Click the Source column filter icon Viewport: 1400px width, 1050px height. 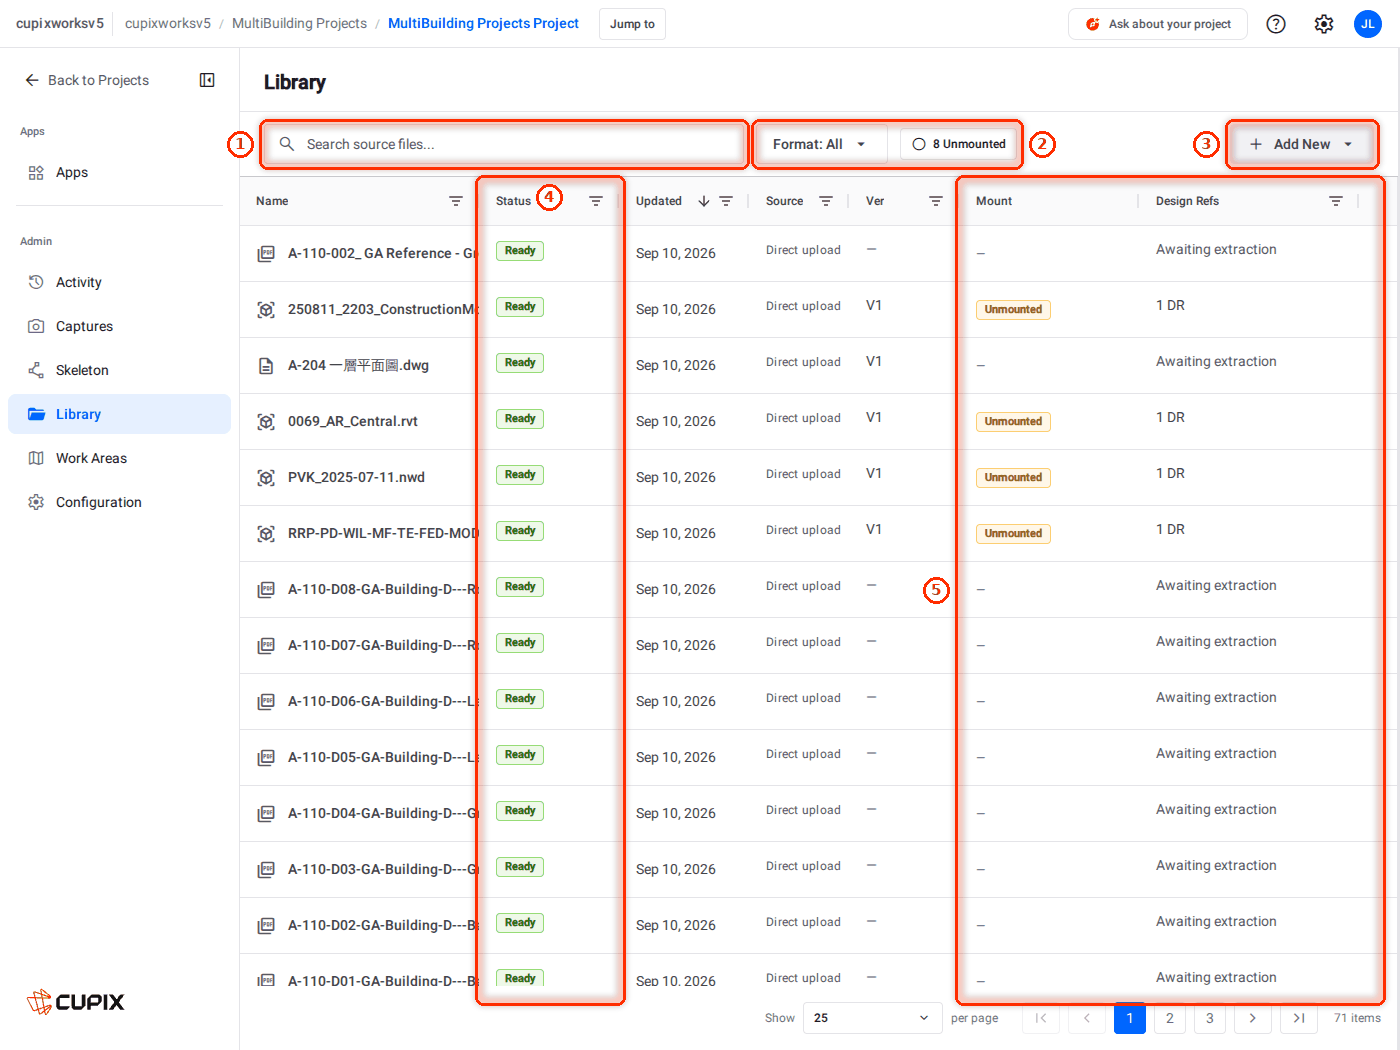coord(826,201)
